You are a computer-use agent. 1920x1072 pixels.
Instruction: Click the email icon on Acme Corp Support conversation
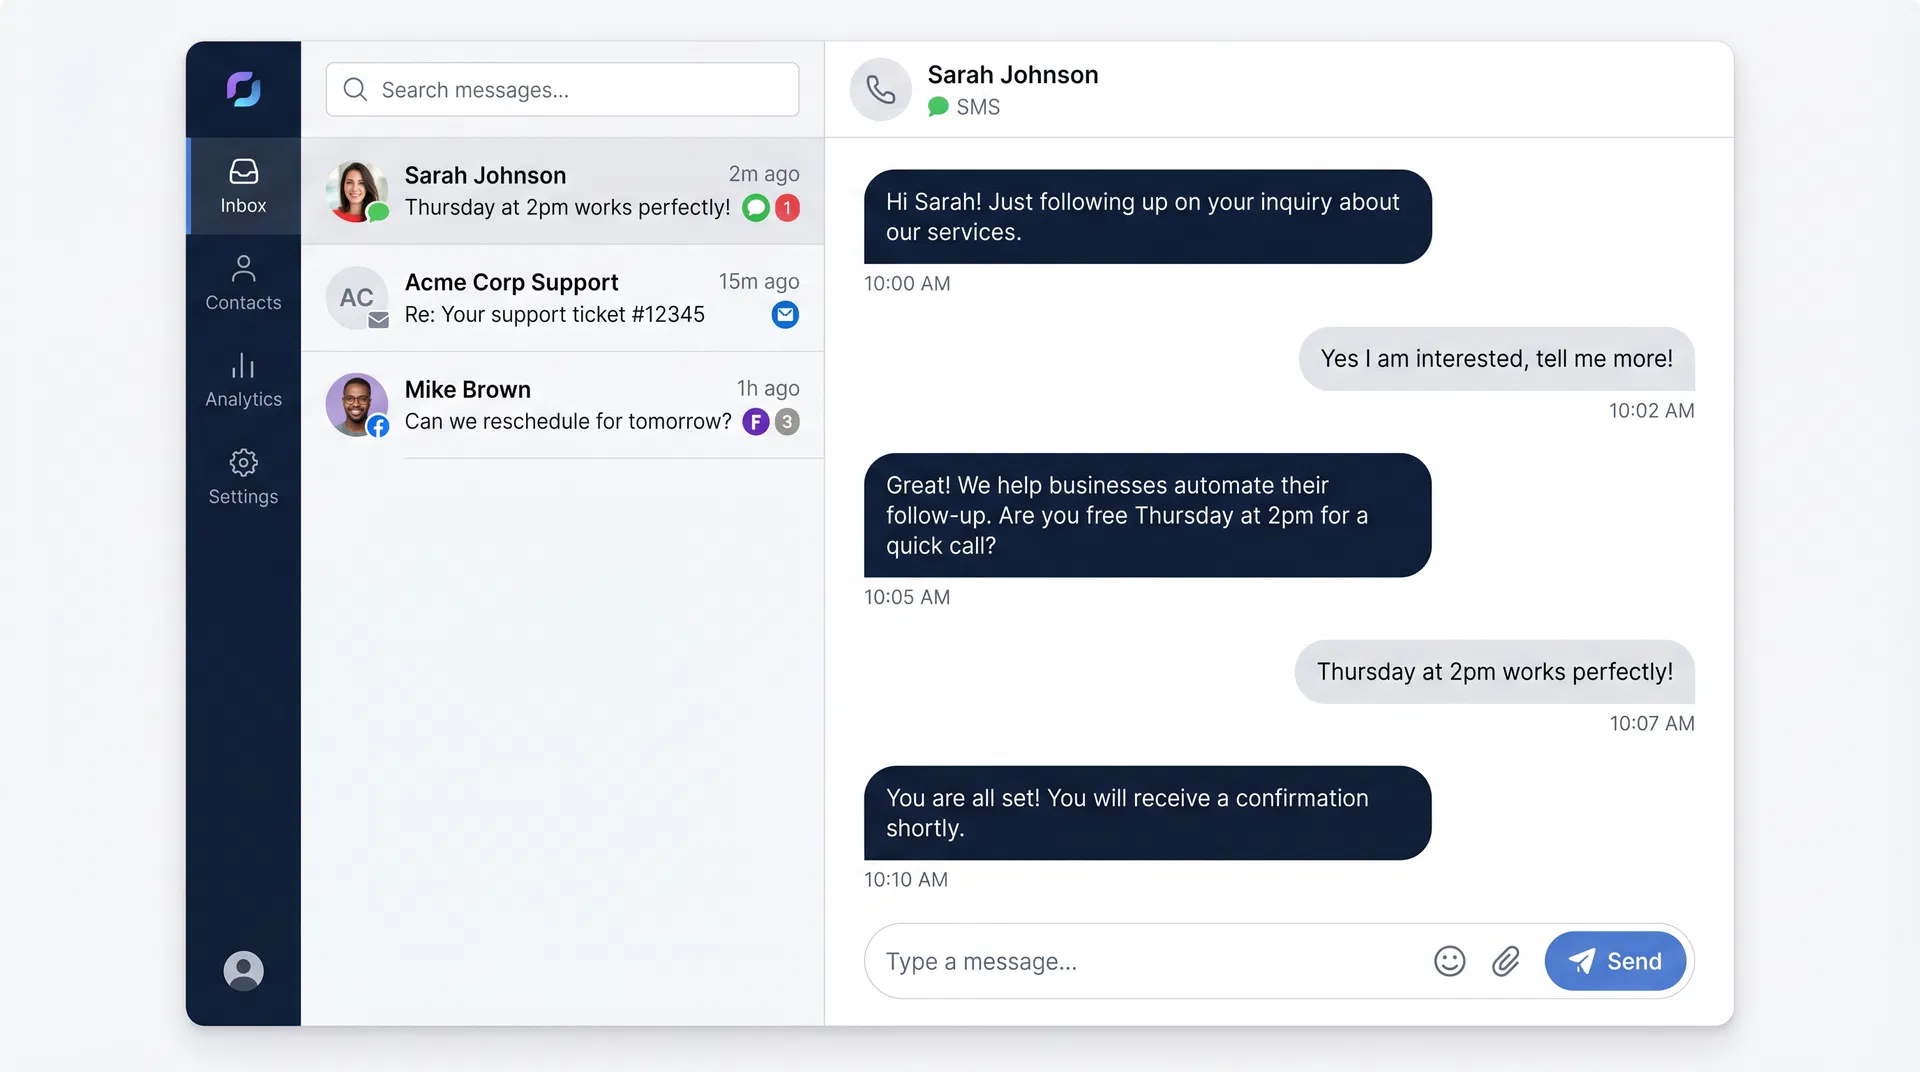pyautogui.click(x=785, y=314)
